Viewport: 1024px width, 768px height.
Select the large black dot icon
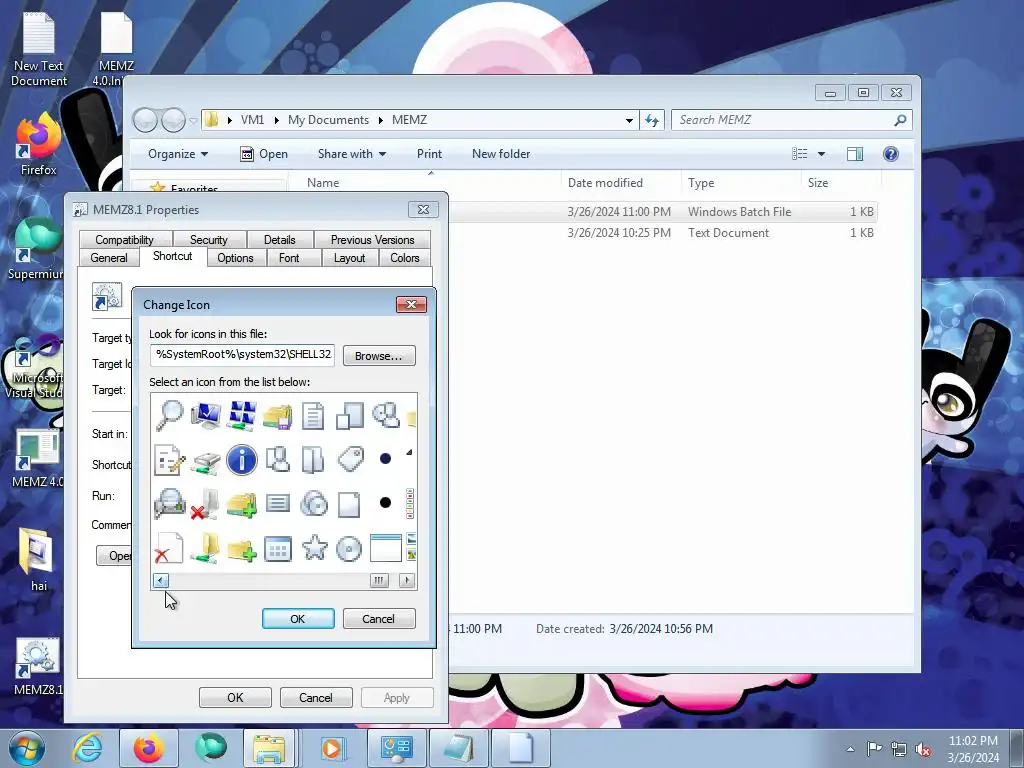tap(385, 502)
